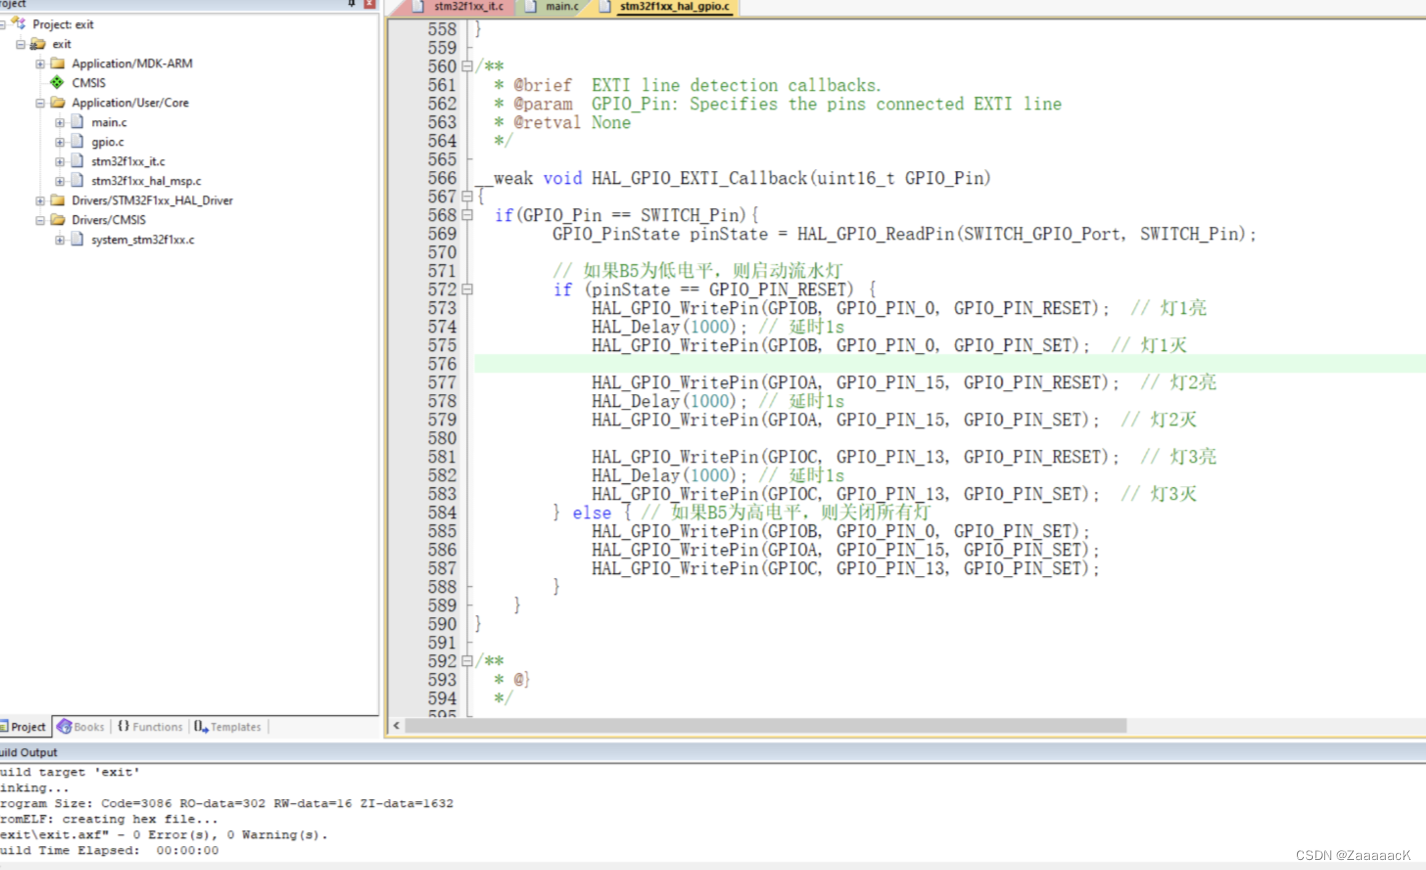
Task: Select Drivers/STM32F1xx_HAL_Driver group label
Action: pyautogui.click(x=152, y=200)
